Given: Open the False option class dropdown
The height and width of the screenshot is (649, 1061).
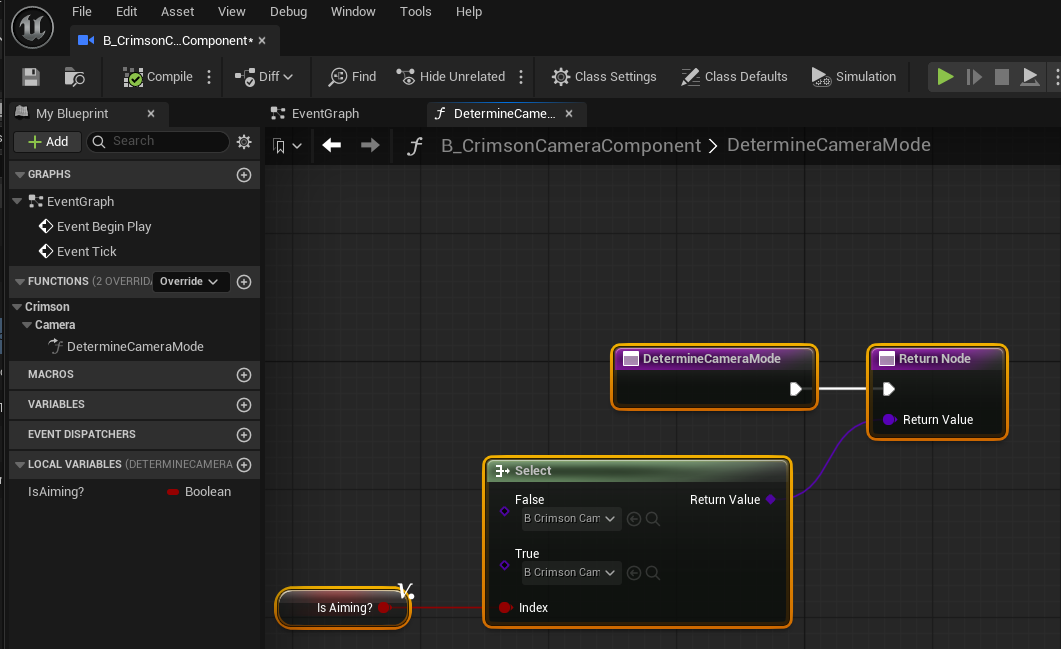Looking at the screenshot, I should pyautogui.click(x=570, y=518).
